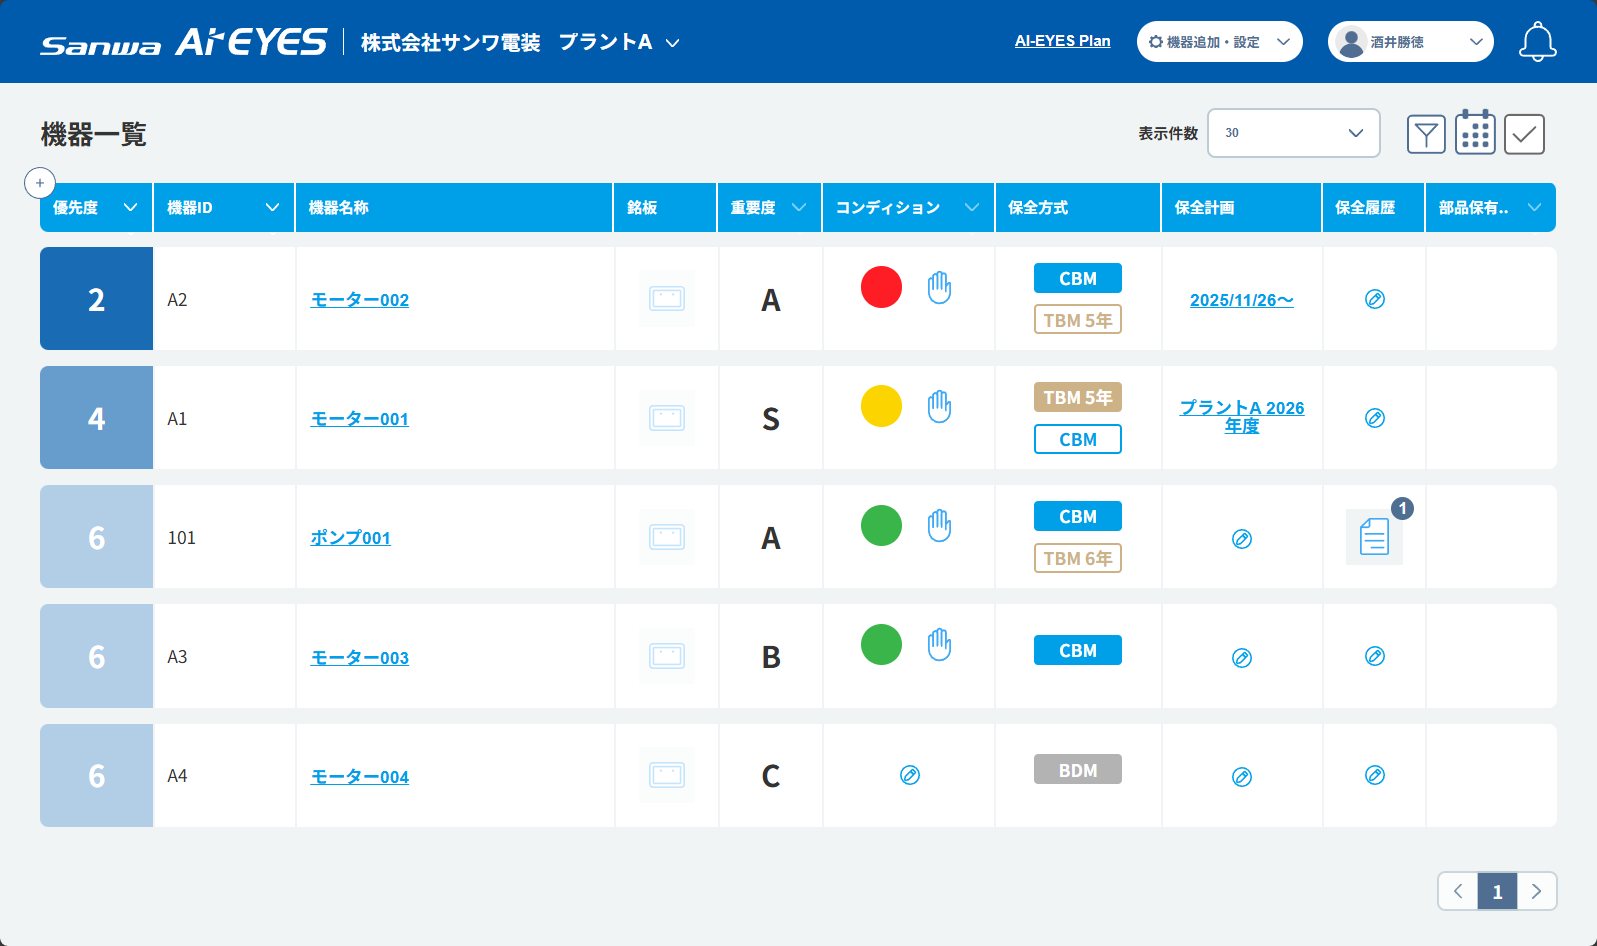This screenshot has height=946, width=1597.
Task: Open nameplate image for モーター001
Action: coord(667,417)
